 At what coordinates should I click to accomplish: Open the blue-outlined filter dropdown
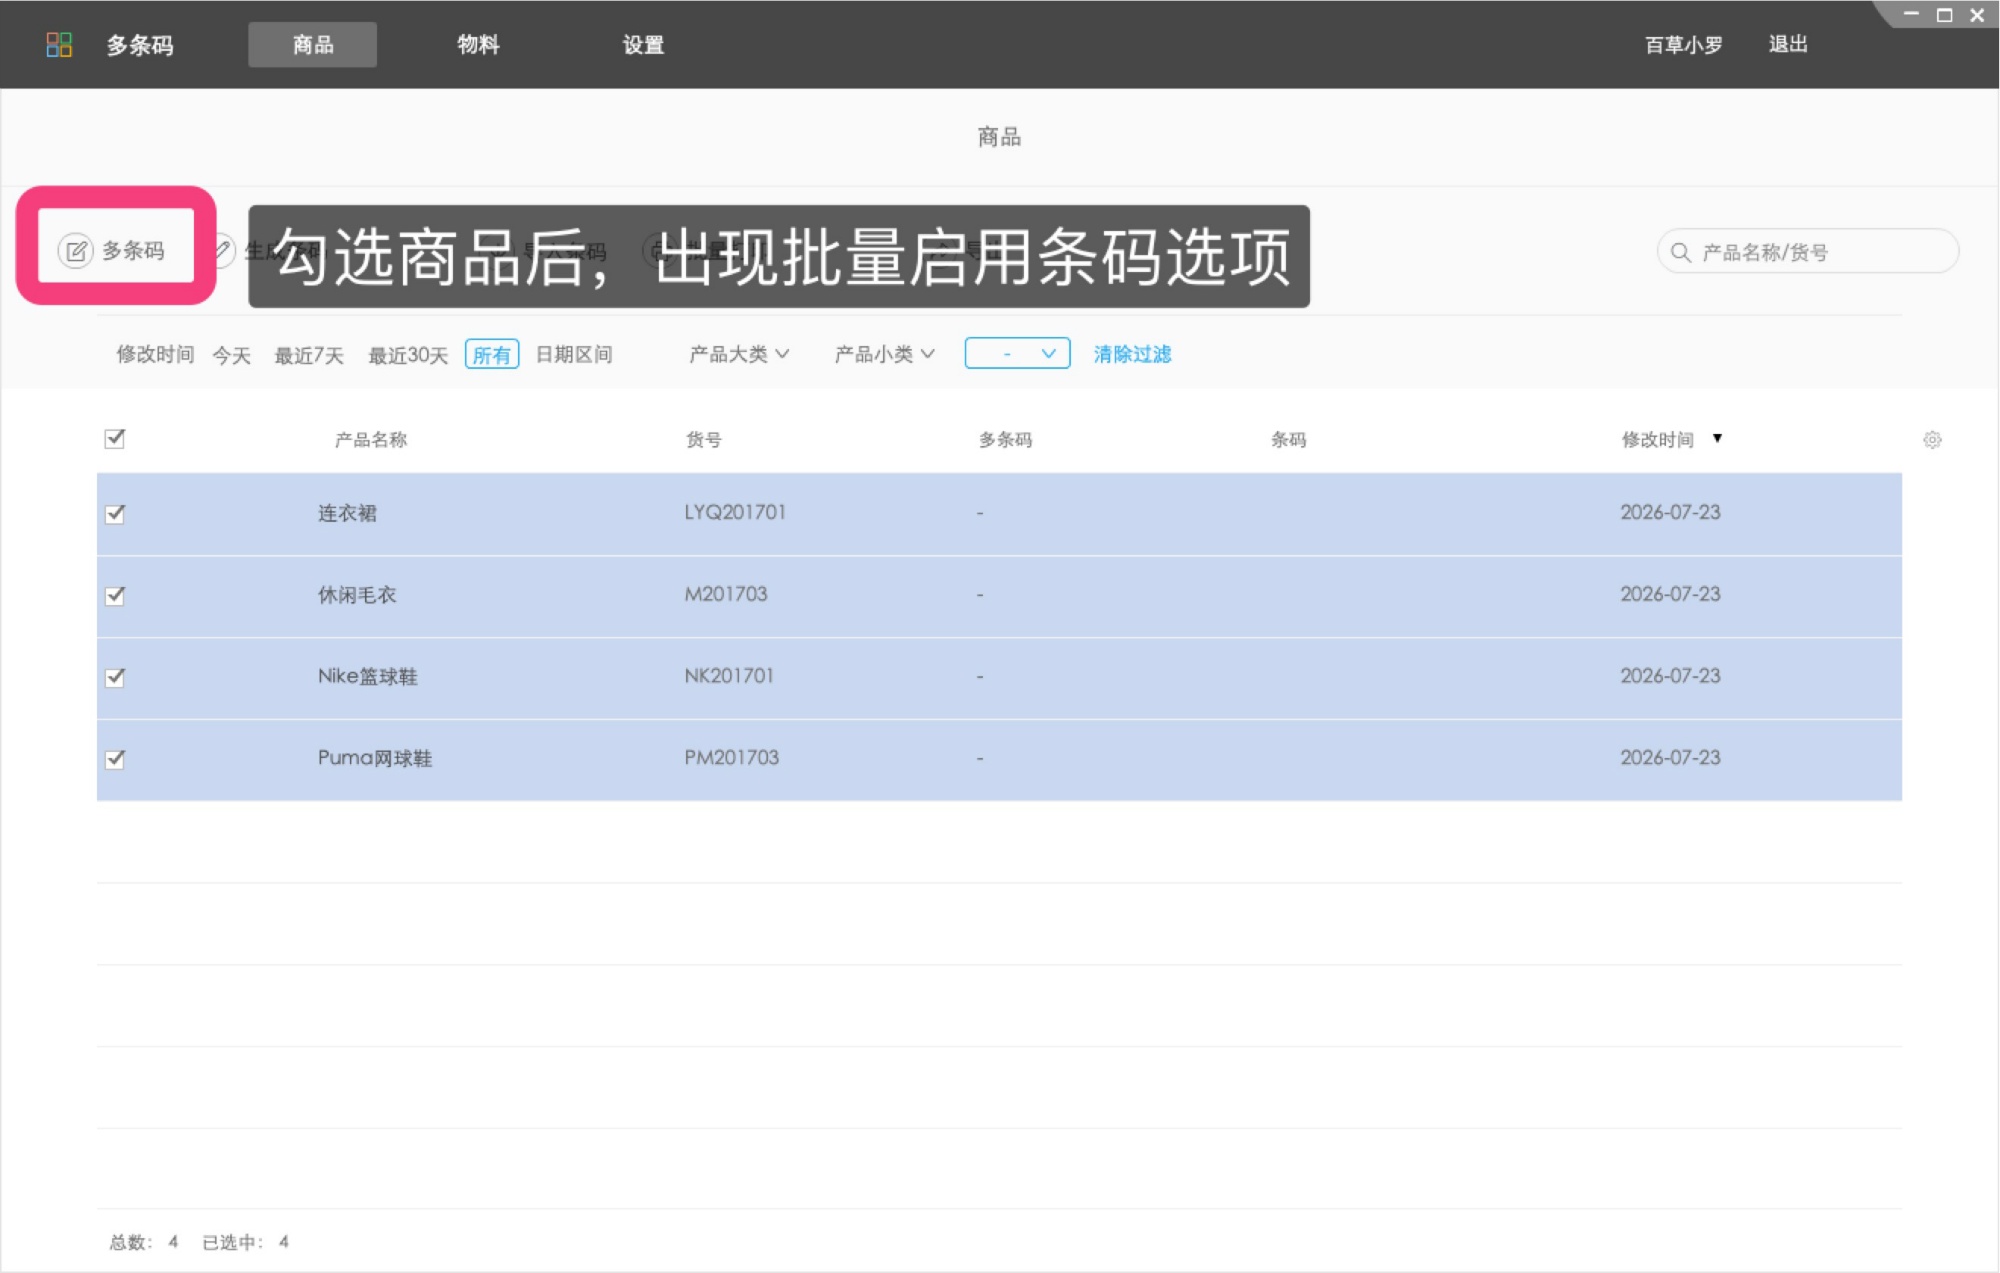pyautogui.click(x=1017, y=353)
